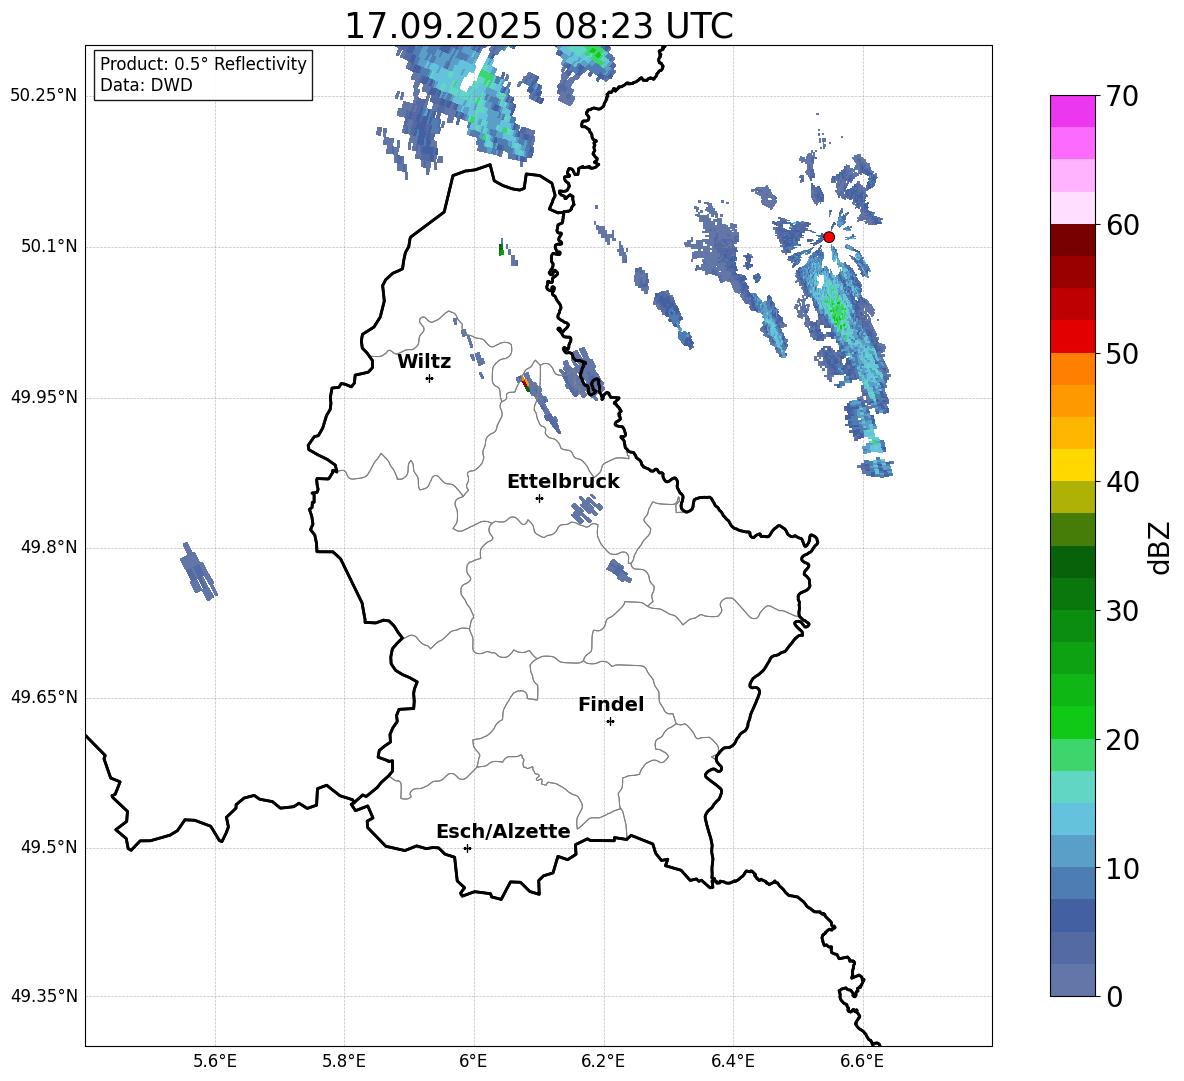The height and width of the screenshot is (1081, 1184).
Task: Click the Data: DWD text
Action: (146, 85)
